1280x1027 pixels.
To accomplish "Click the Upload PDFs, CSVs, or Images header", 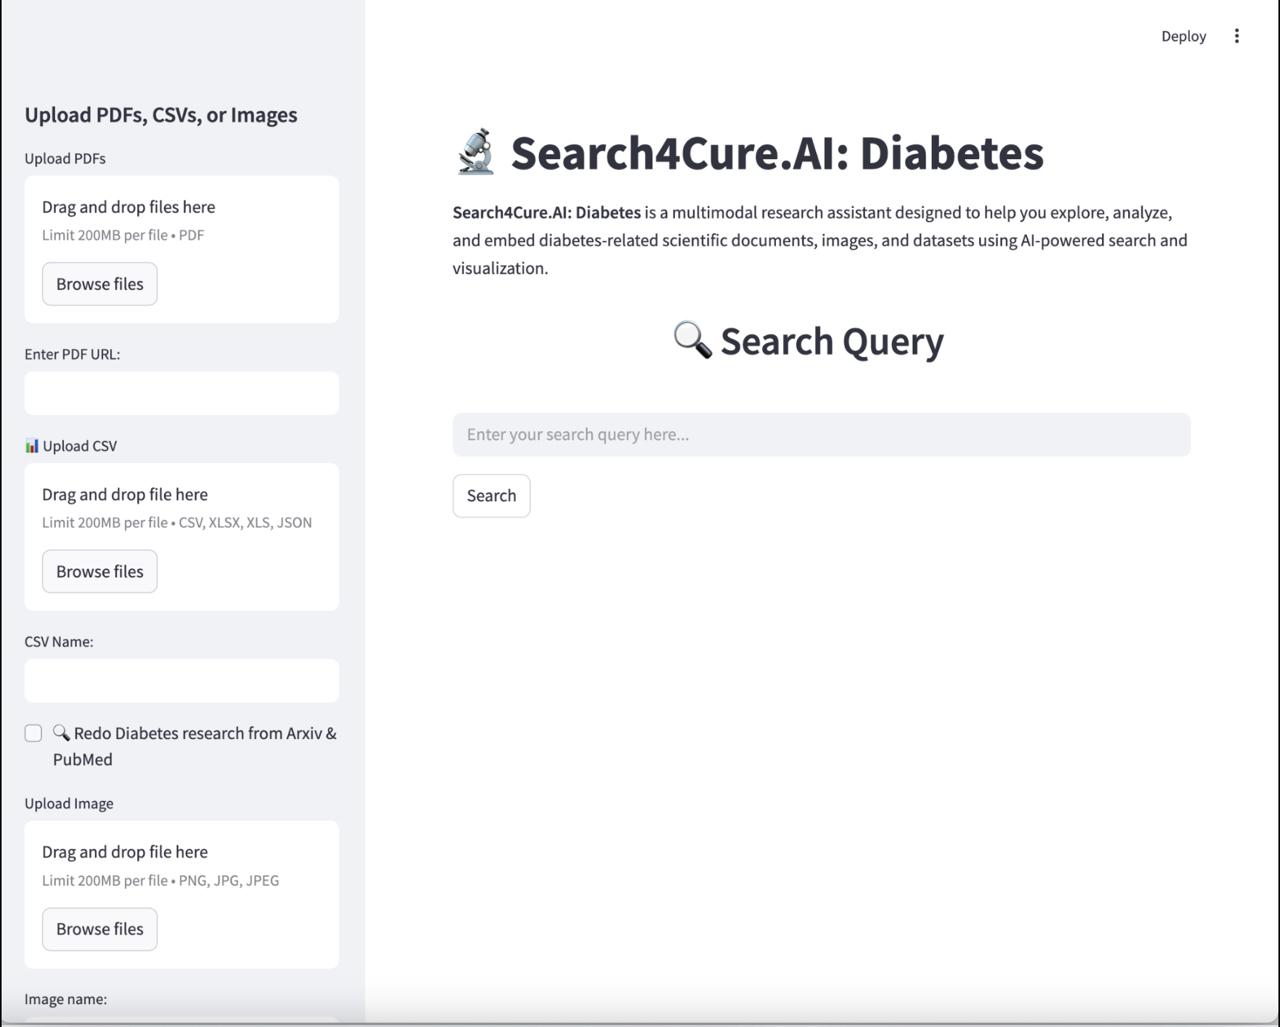I will (161, 115).
